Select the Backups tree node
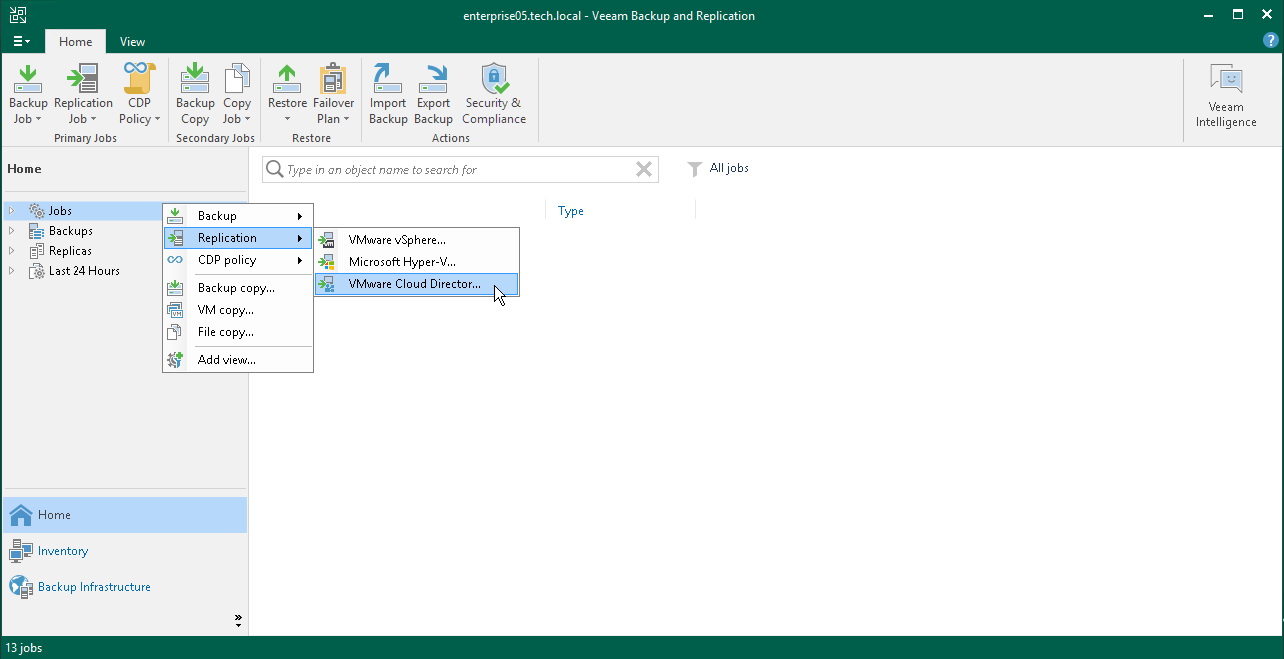 pos(70,231)
